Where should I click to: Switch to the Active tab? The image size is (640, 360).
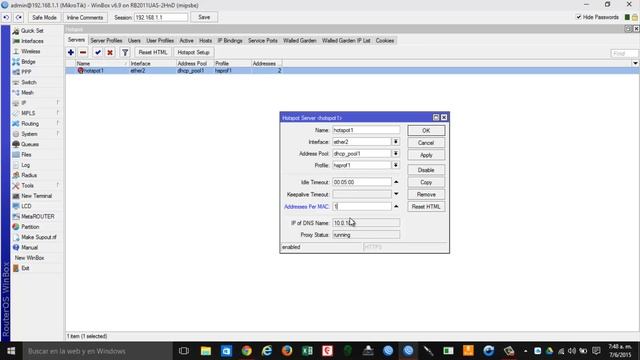(x=187, y=40)
